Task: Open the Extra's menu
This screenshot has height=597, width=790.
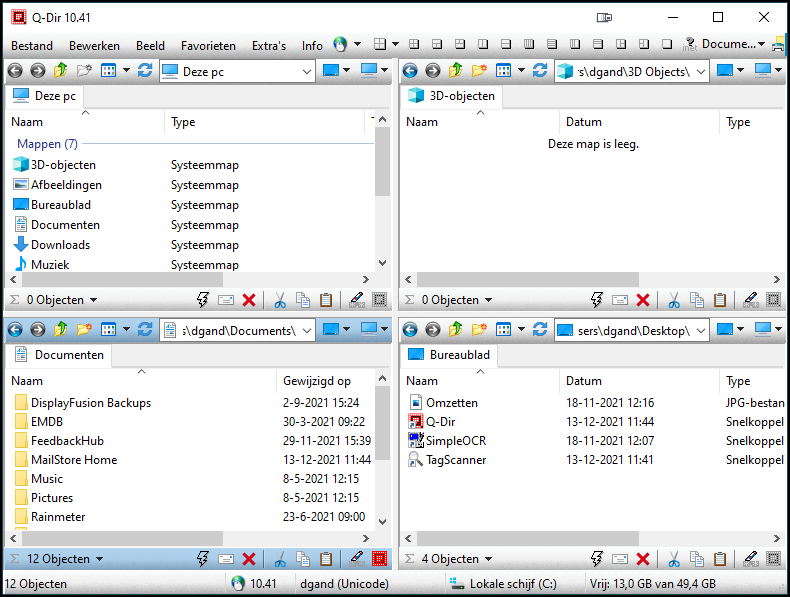Action: coord(269,46)
